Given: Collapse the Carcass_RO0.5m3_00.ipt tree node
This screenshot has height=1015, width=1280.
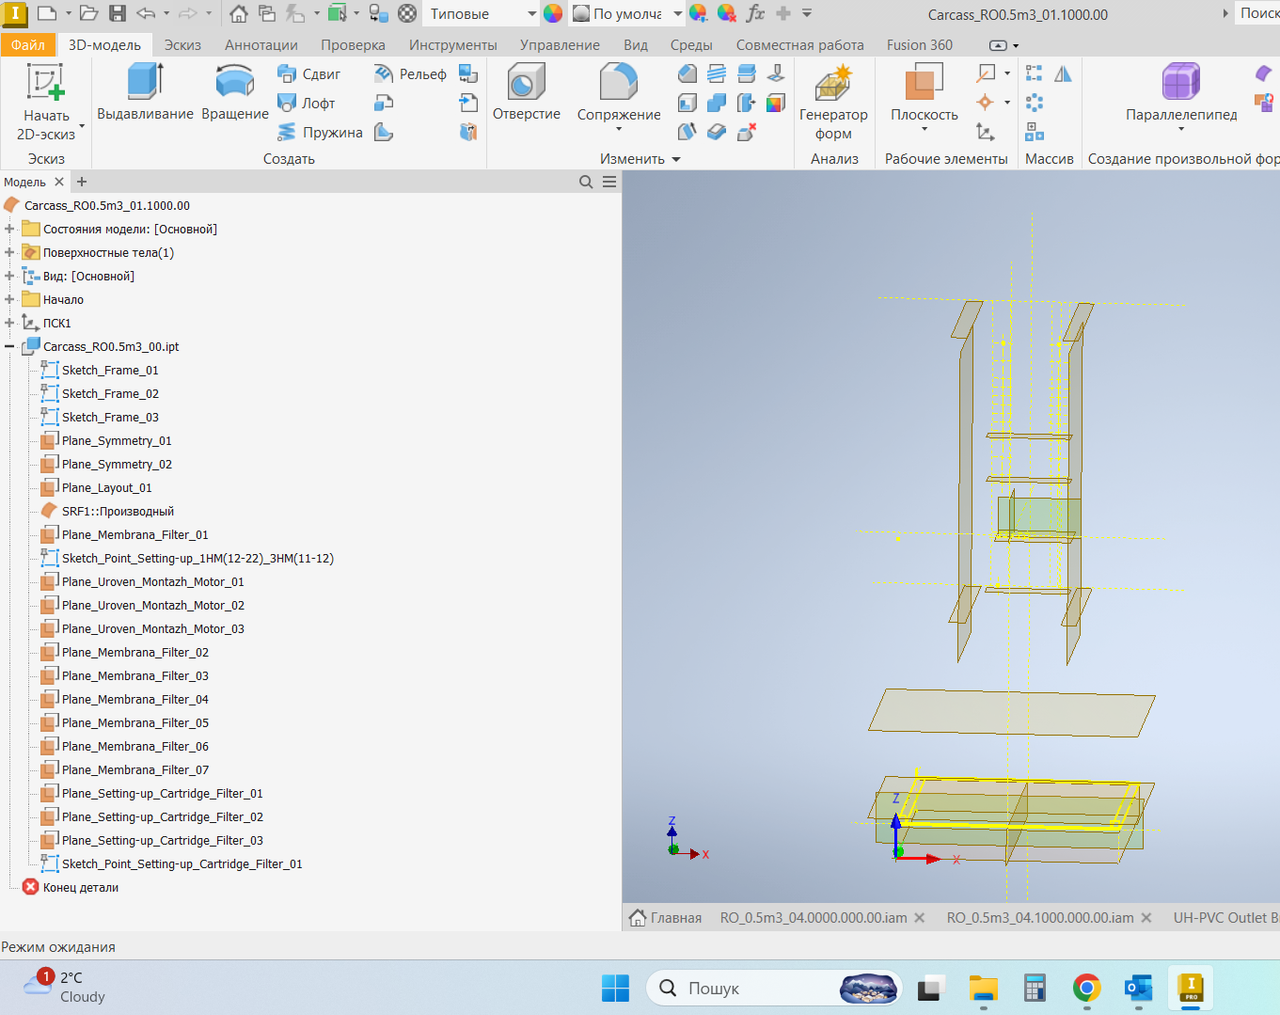Looking at the screenshot, I should 10,347.
